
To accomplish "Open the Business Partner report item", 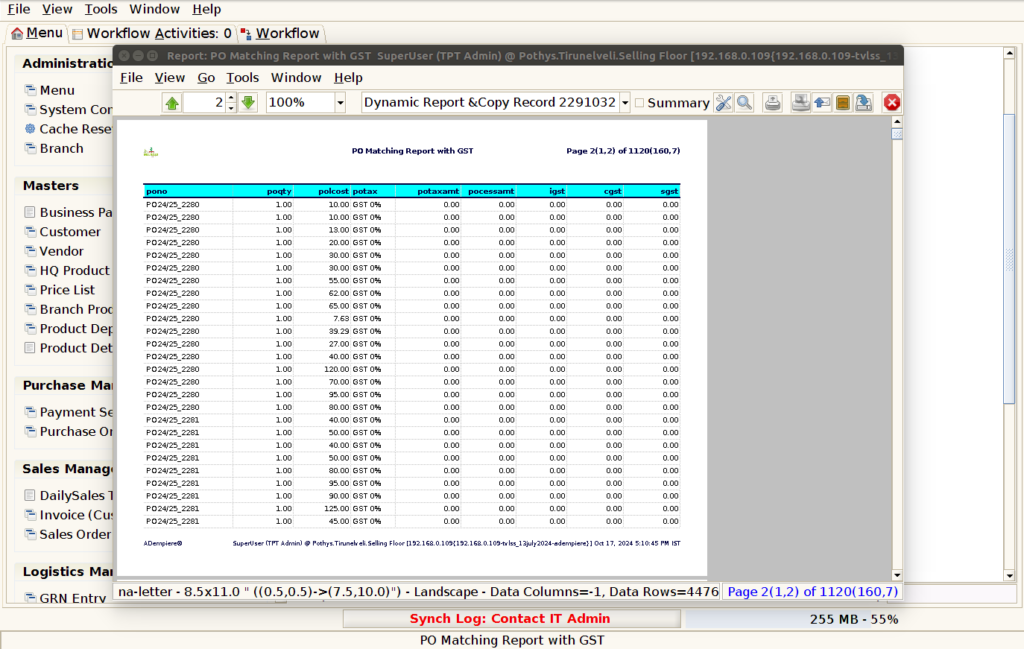I will click(68, 212).
